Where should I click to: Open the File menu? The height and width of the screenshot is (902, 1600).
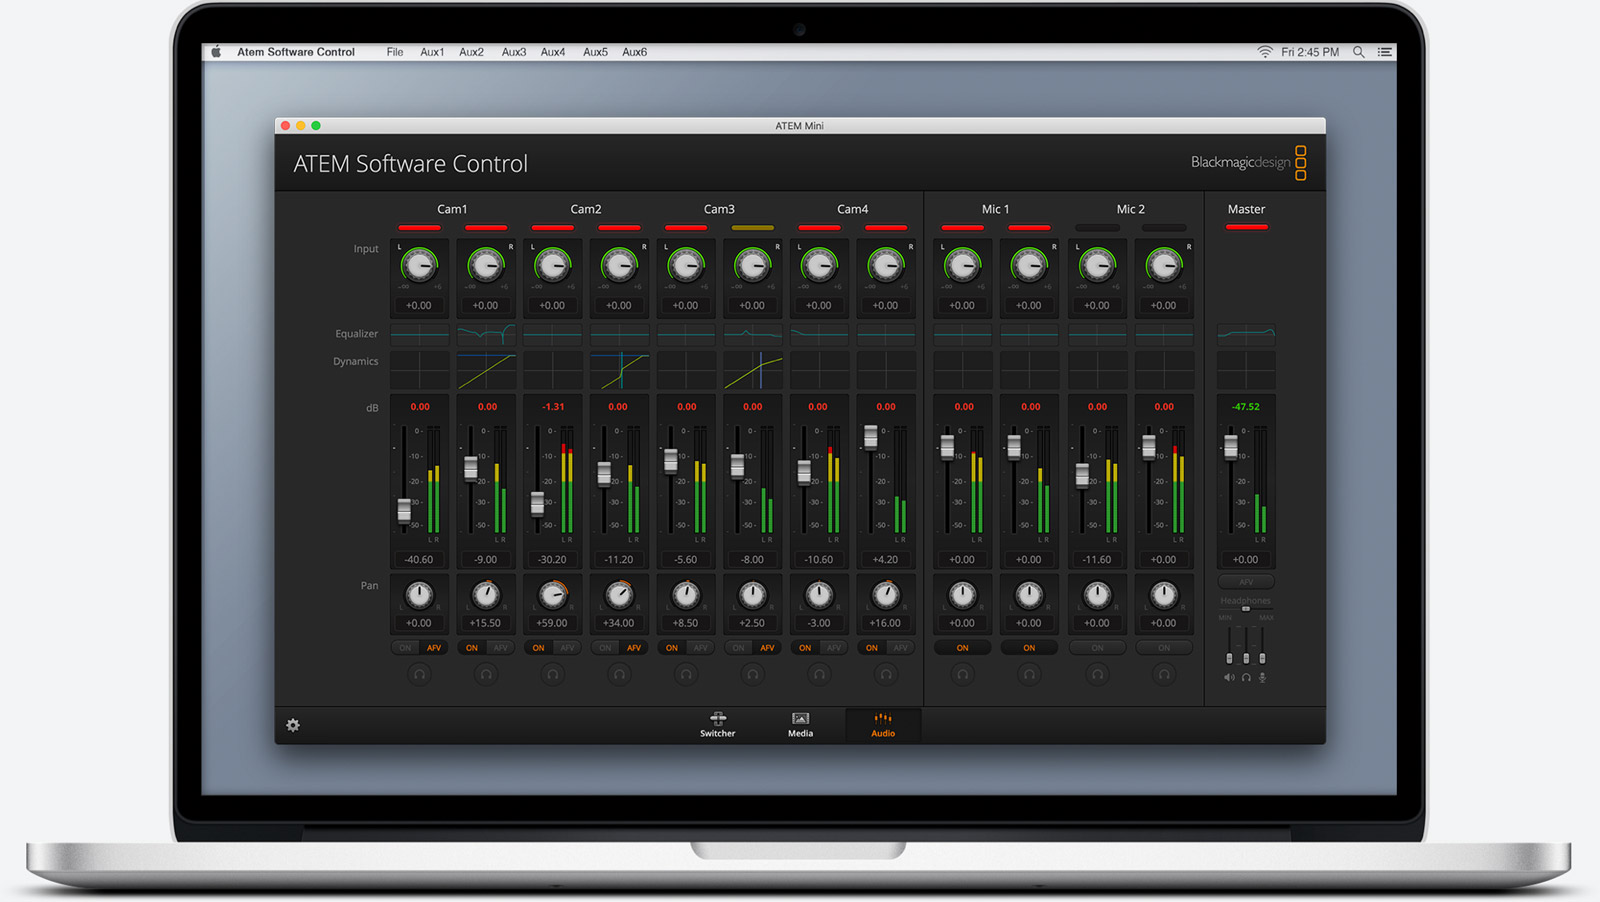point(395,52)
